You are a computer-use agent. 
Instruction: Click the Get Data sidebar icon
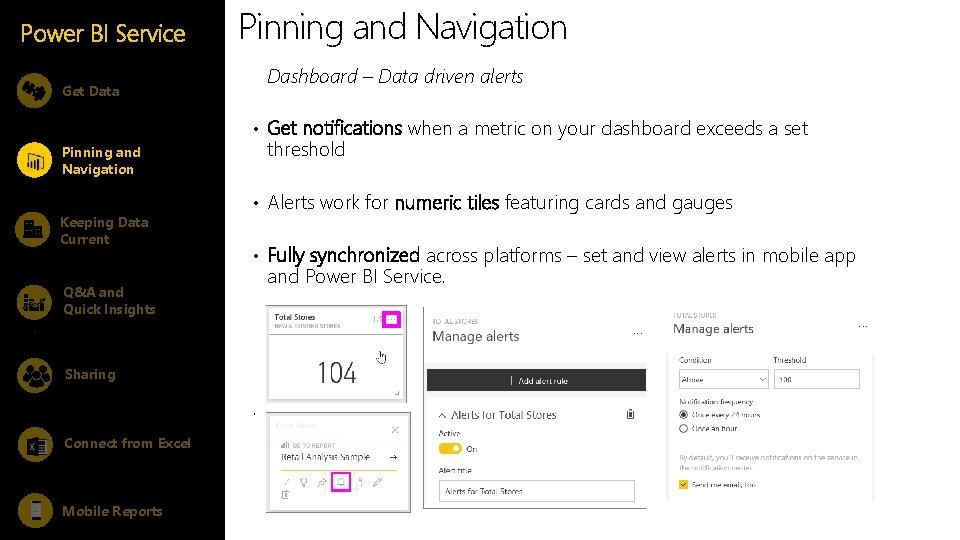pos(34,91)
